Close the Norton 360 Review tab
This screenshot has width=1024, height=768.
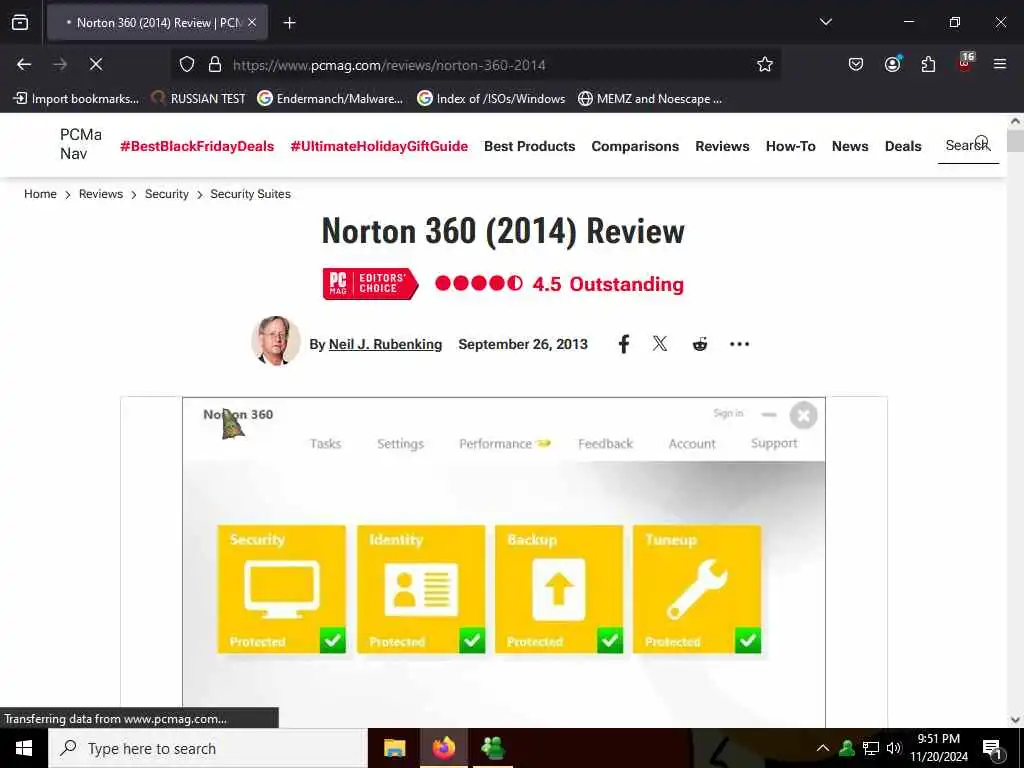(x=252, y=23)
